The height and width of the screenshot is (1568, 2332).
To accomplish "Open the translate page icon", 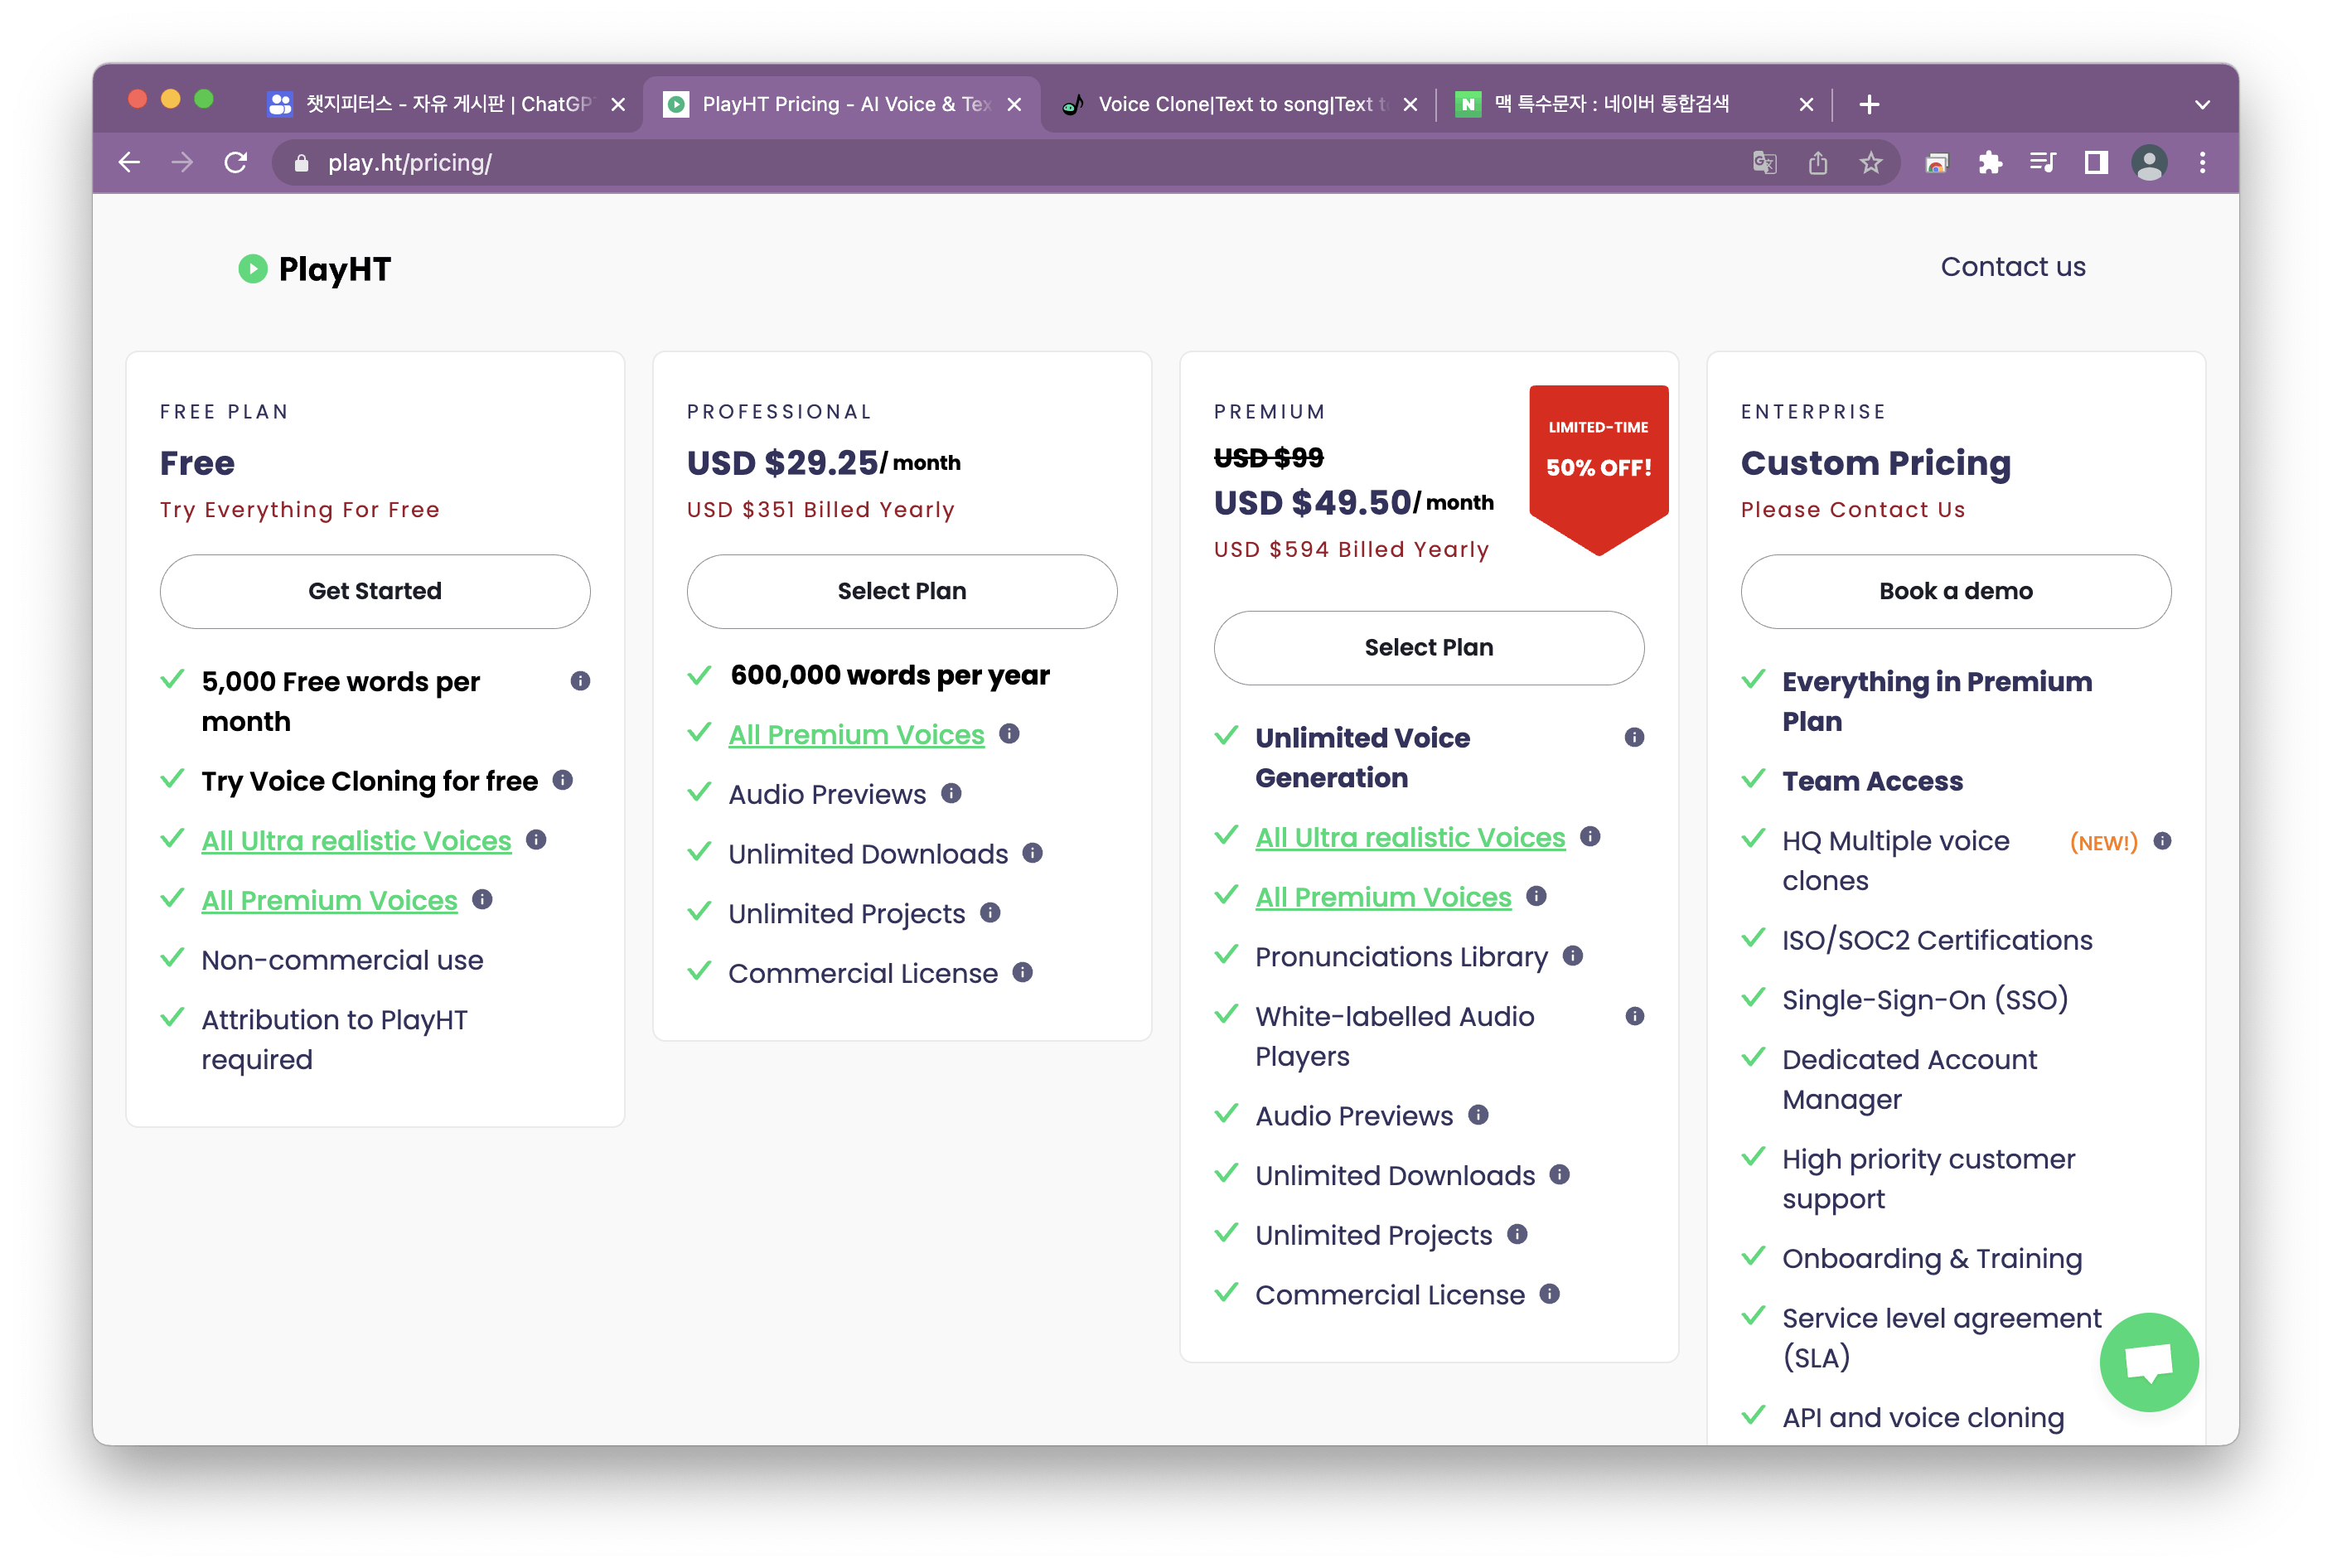I will [x=1764, y=162].
